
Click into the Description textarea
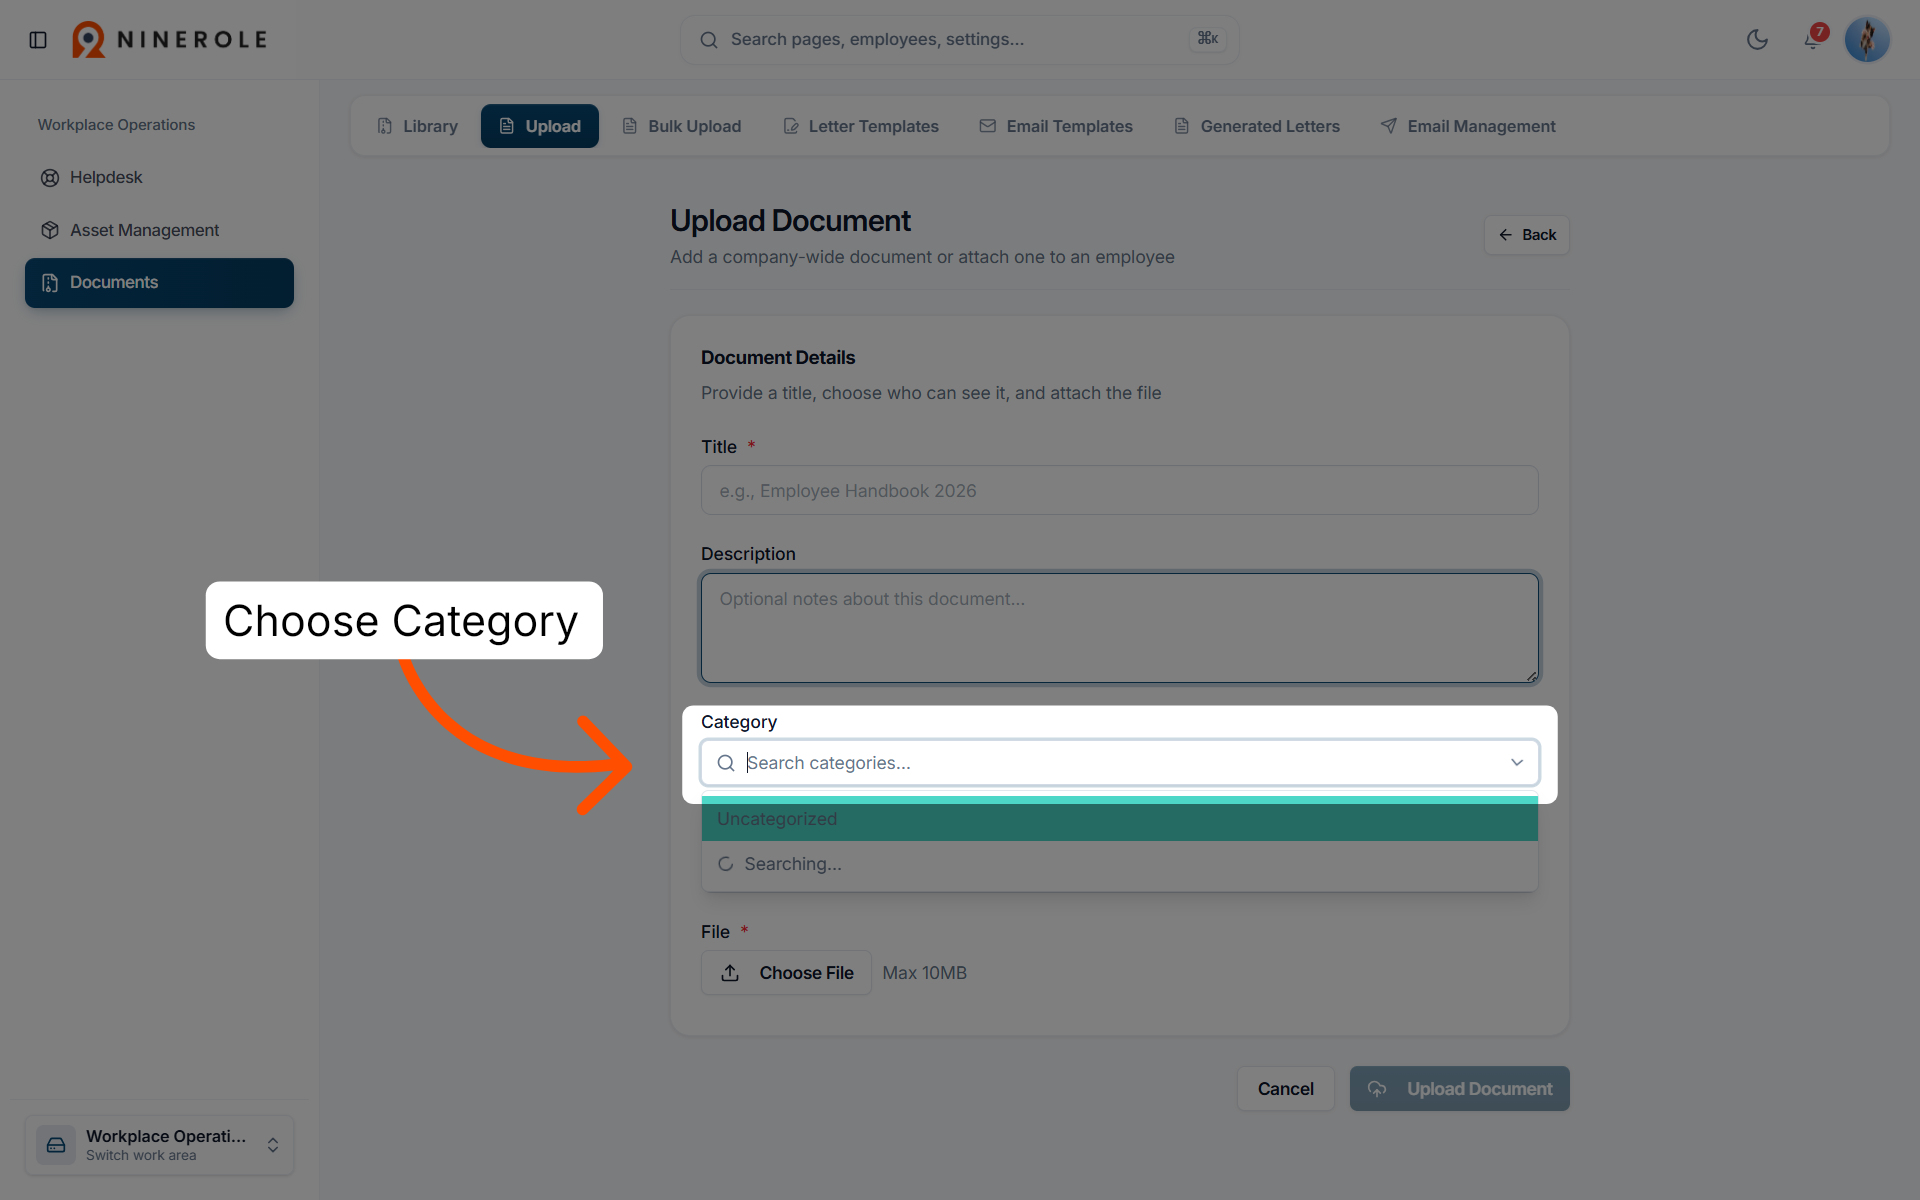[1119, 628]
